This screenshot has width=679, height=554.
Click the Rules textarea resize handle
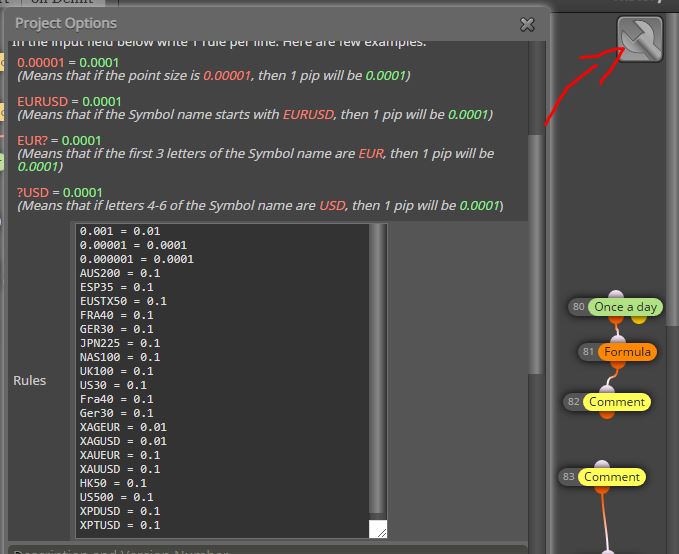pyautogui.click(x=378, y=529)
